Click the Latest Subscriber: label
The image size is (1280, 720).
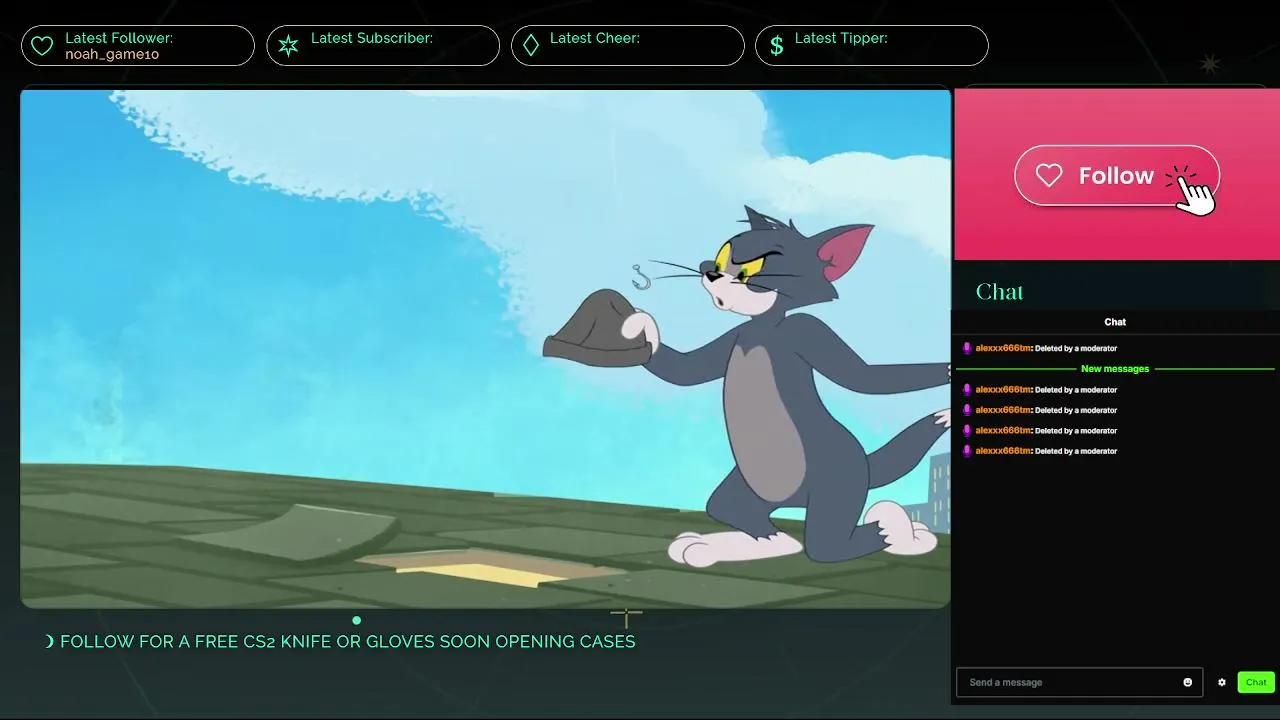point(372,38)
